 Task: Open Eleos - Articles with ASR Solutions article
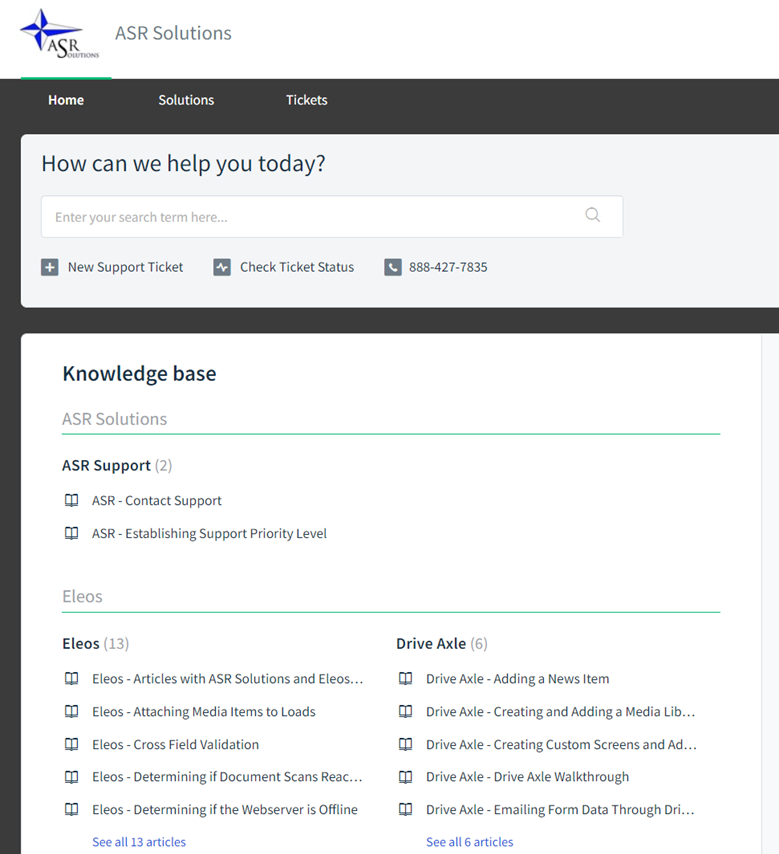point(228,679)
